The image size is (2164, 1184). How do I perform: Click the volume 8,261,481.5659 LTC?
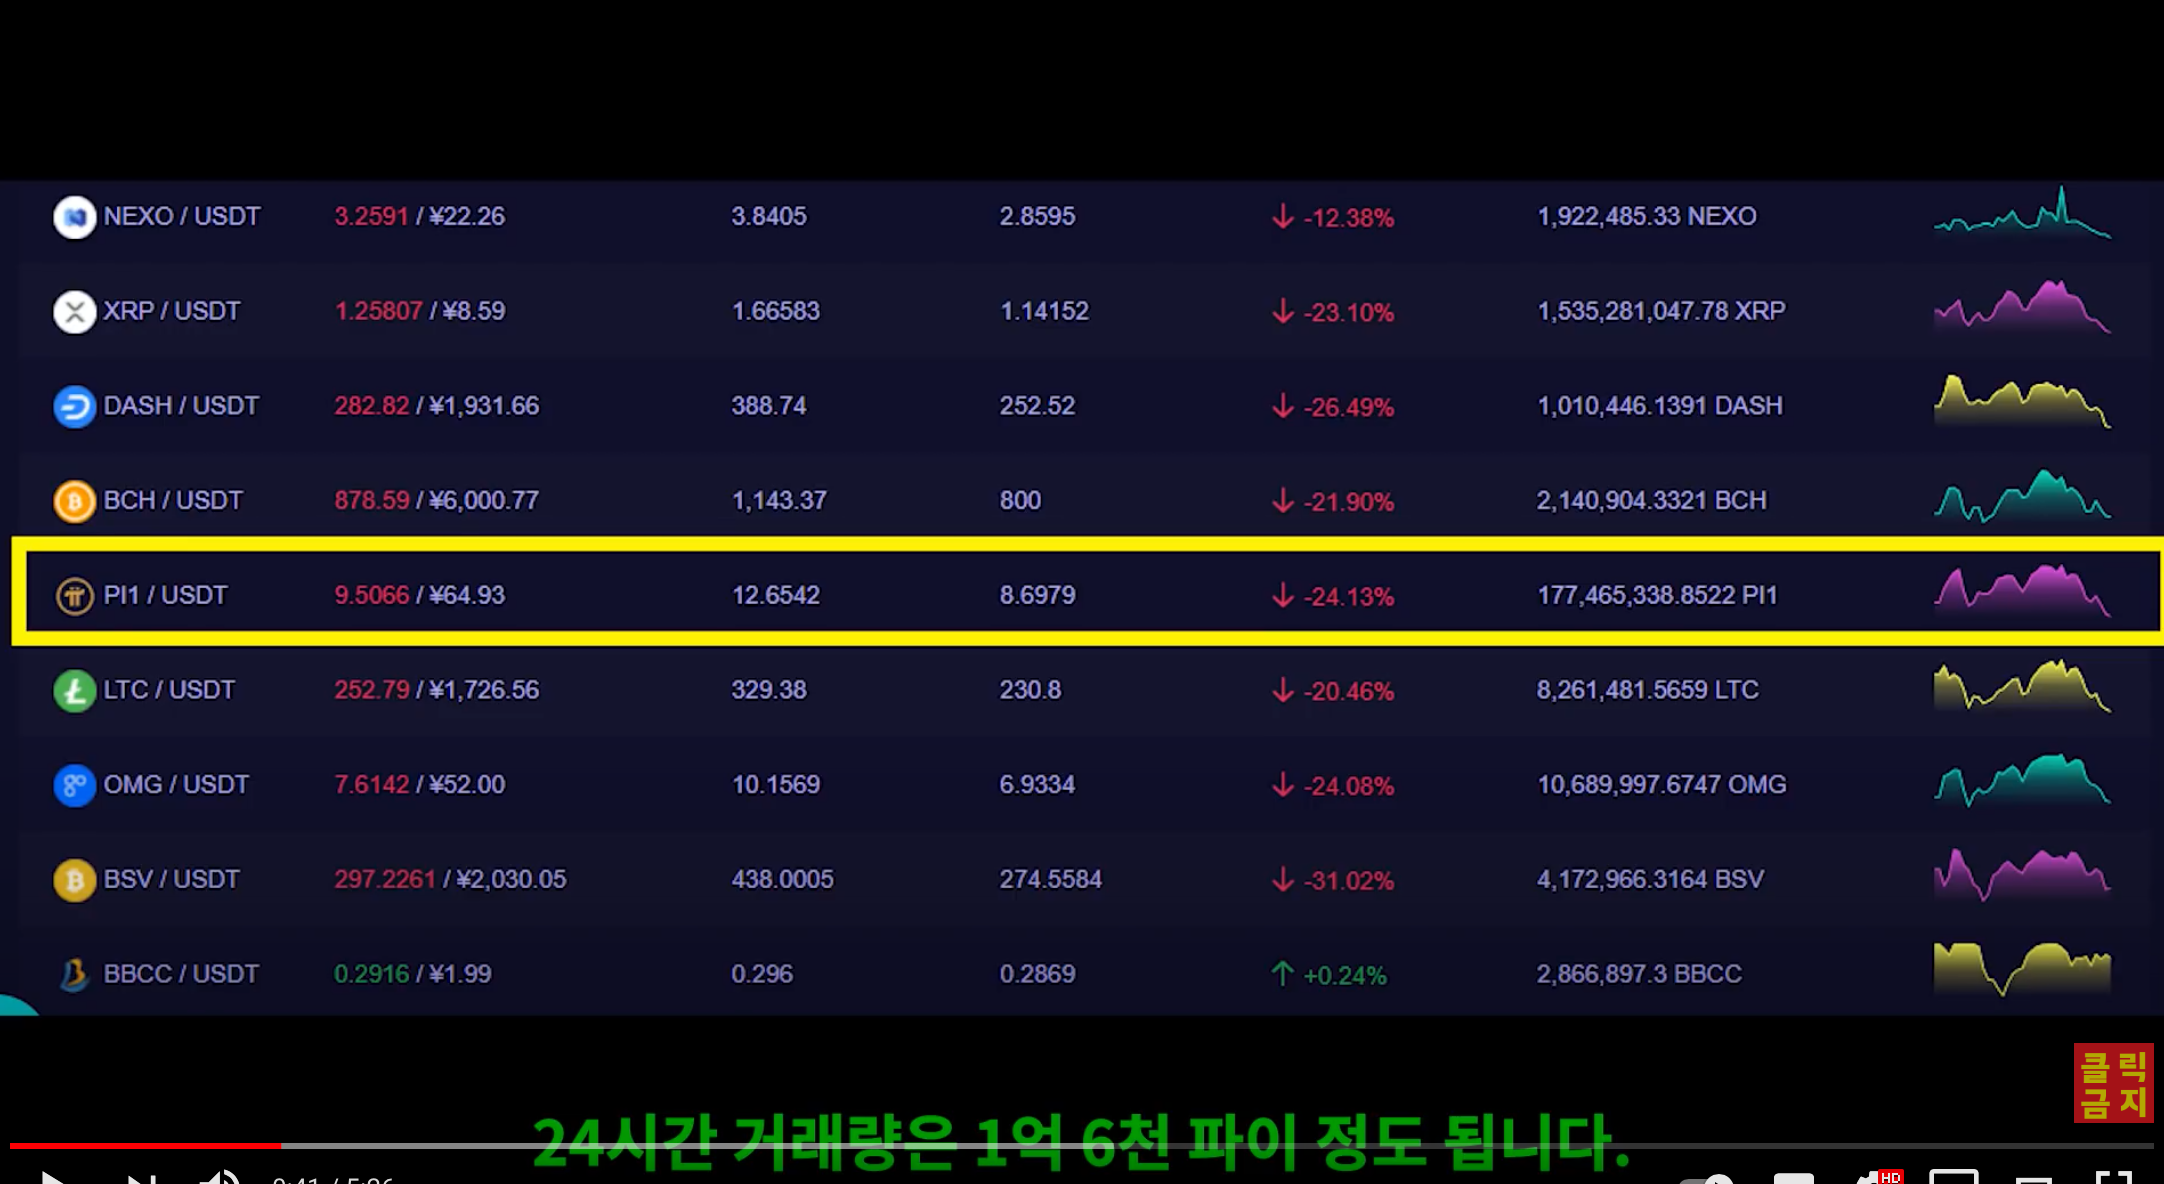pyautogui.click(x=1648, y=690)
